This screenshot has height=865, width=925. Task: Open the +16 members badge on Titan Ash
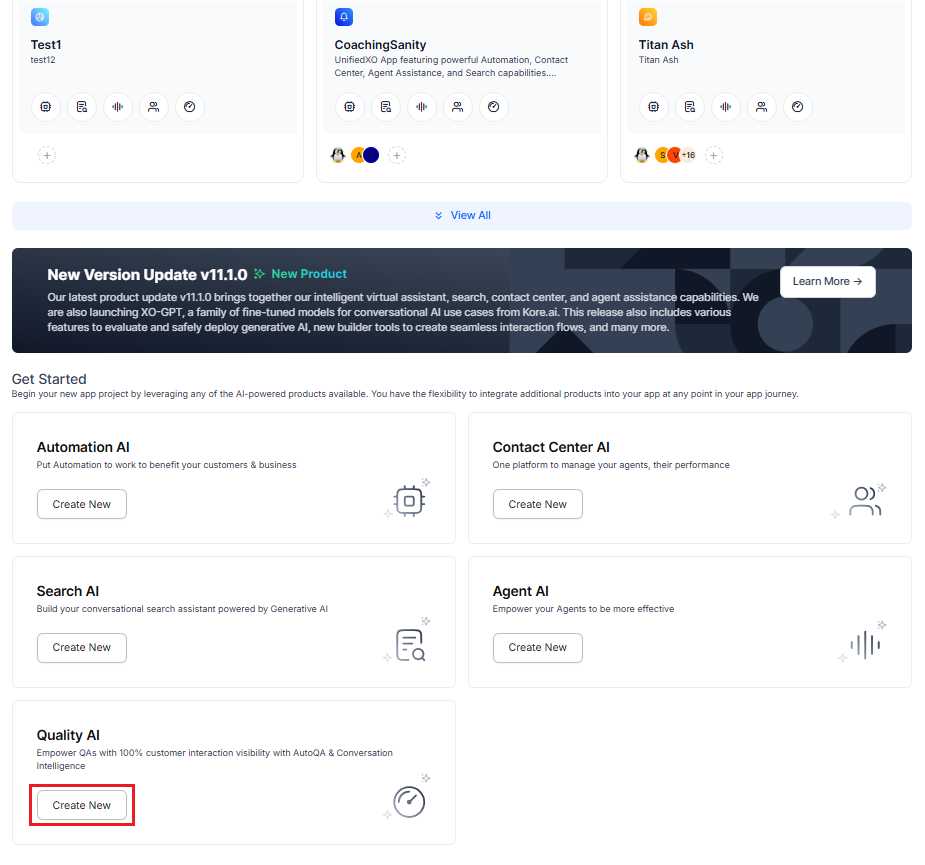[x=688, y=155]
